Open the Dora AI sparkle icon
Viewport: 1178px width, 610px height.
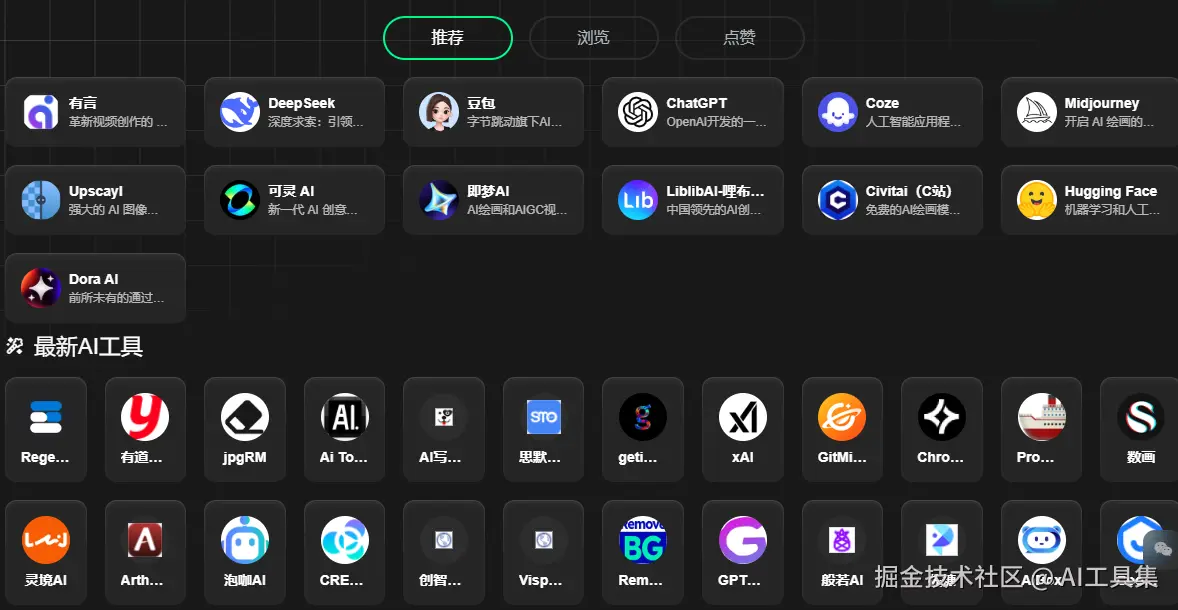coord(41,288)
